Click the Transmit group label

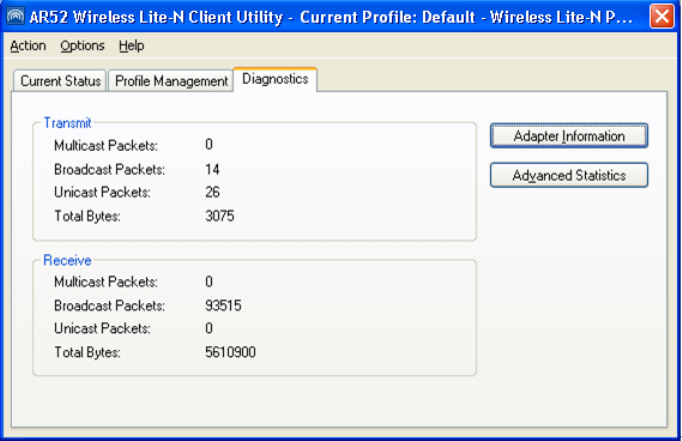[x=67, y=123]
